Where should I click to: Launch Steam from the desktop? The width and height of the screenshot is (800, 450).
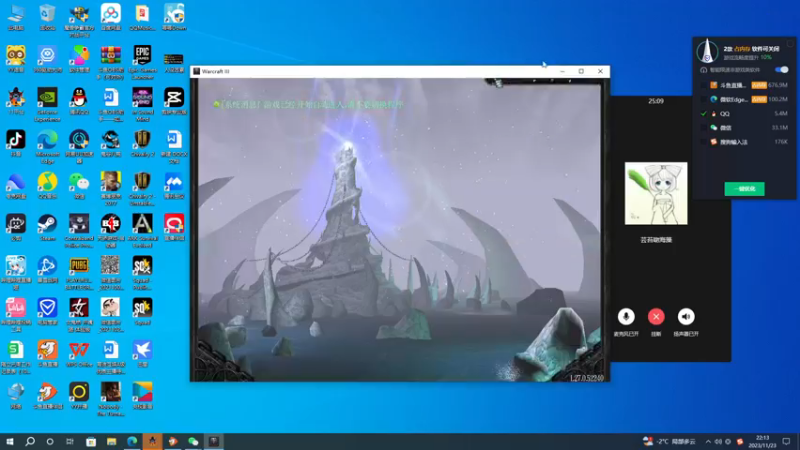(x=47, y=228)
